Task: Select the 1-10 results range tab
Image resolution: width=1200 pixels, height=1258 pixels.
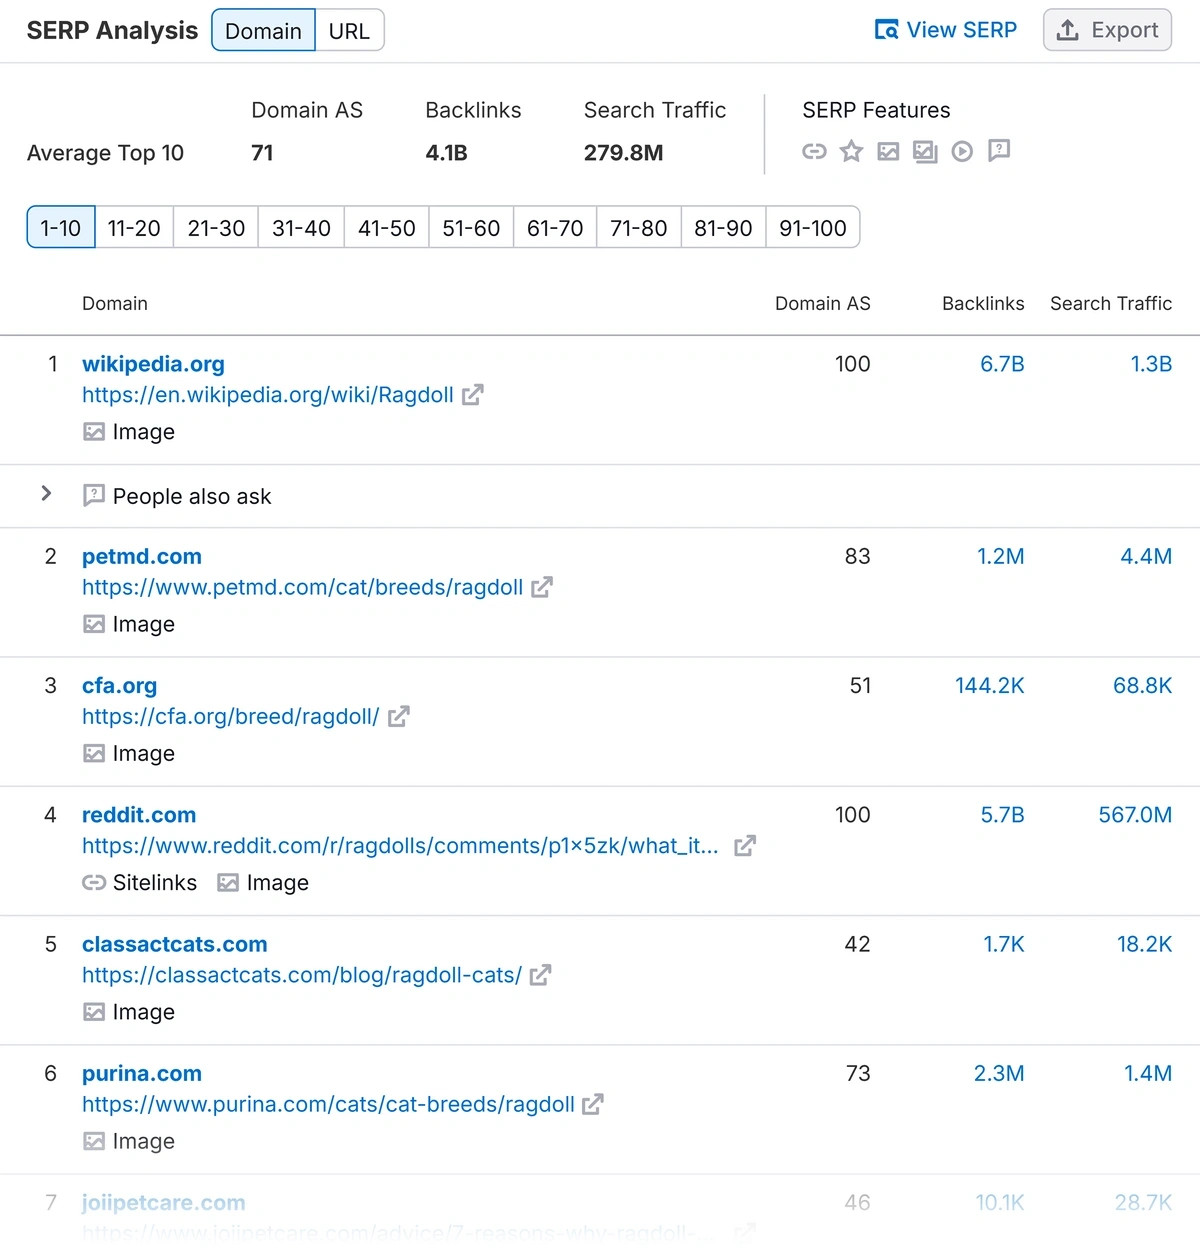Action: 61,228
